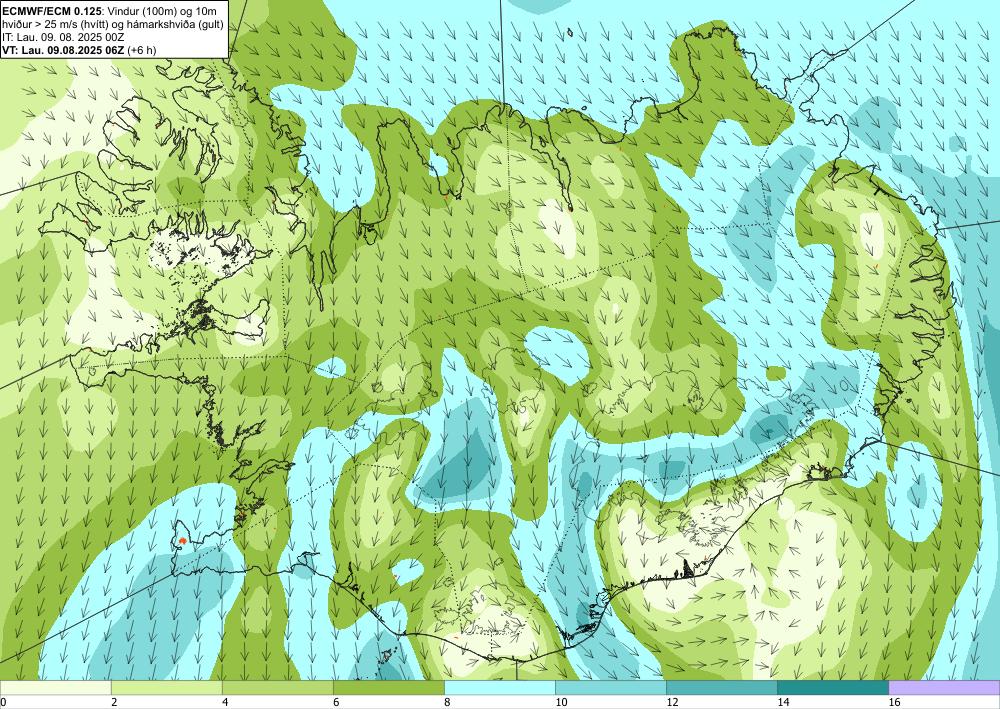Click the legend scale label "8"
The image size is (1000, 709).
coord(448,702)
